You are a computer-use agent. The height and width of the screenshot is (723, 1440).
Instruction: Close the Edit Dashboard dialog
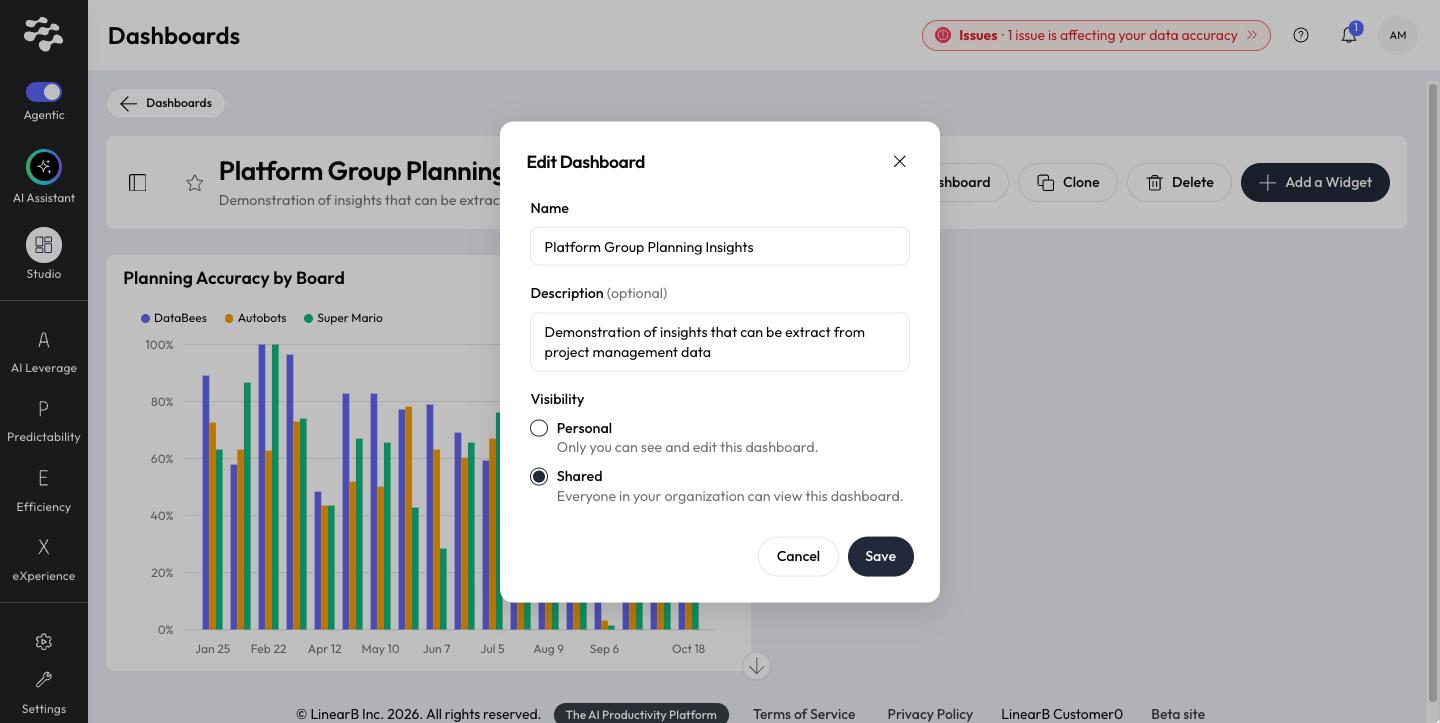[899, 161]
